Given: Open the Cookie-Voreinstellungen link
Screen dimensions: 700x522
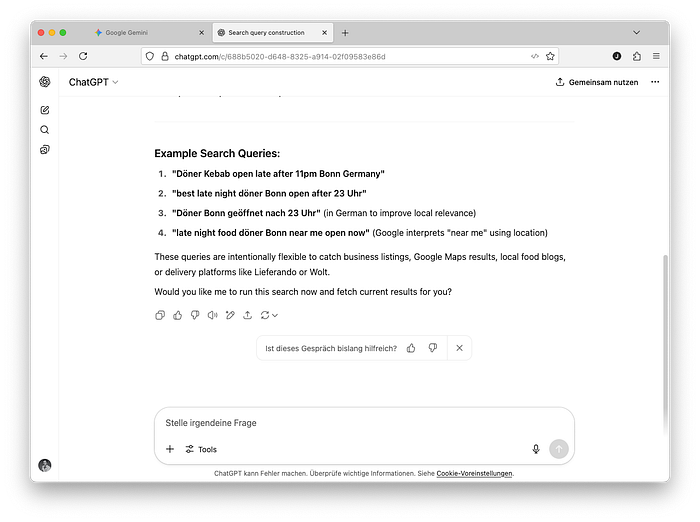Looking at the screenshot, I should (x=474, y=473).
